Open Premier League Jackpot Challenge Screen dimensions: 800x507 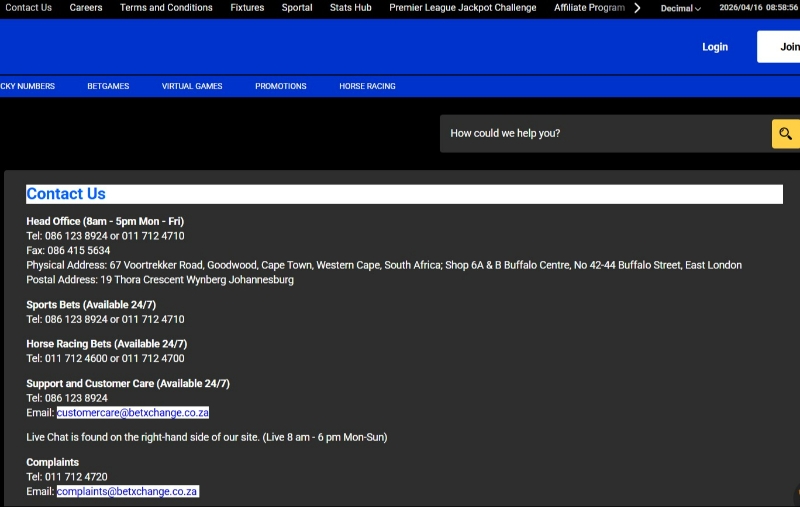(x=462, y=8)
